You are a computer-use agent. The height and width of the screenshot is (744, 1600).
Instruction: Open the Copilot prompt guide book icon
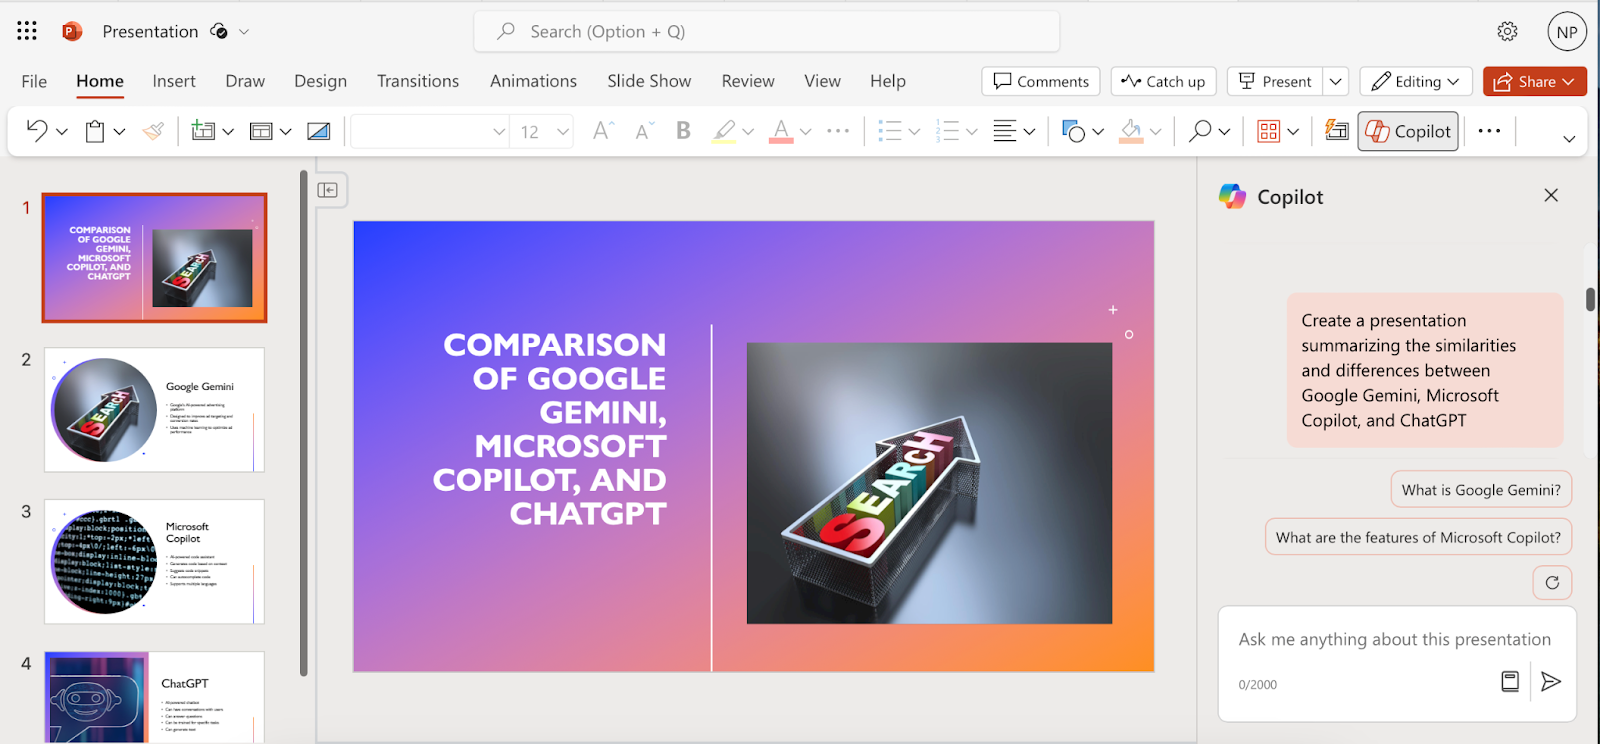click(x=1510, y=681)
